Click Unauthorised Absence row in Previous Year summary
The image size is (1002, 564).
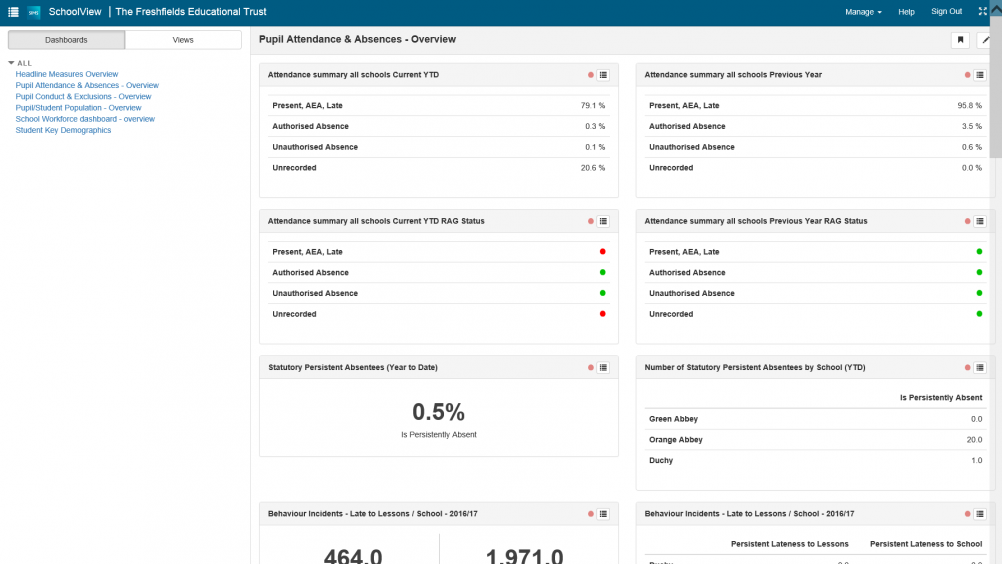pos(815,147)
